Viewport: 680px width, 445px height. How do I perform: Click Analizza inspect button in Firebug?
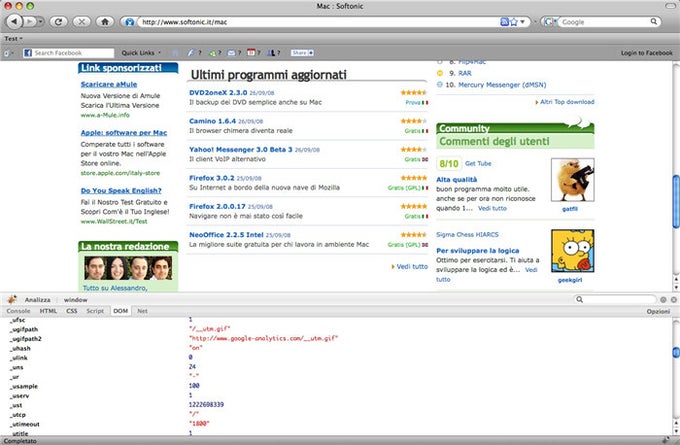37,300
